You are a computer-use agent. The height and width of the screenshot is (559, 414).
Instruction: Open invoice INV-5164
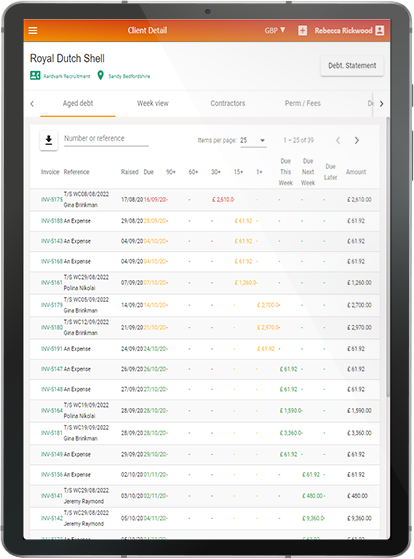pyautogui.click(x=52, y=411)
